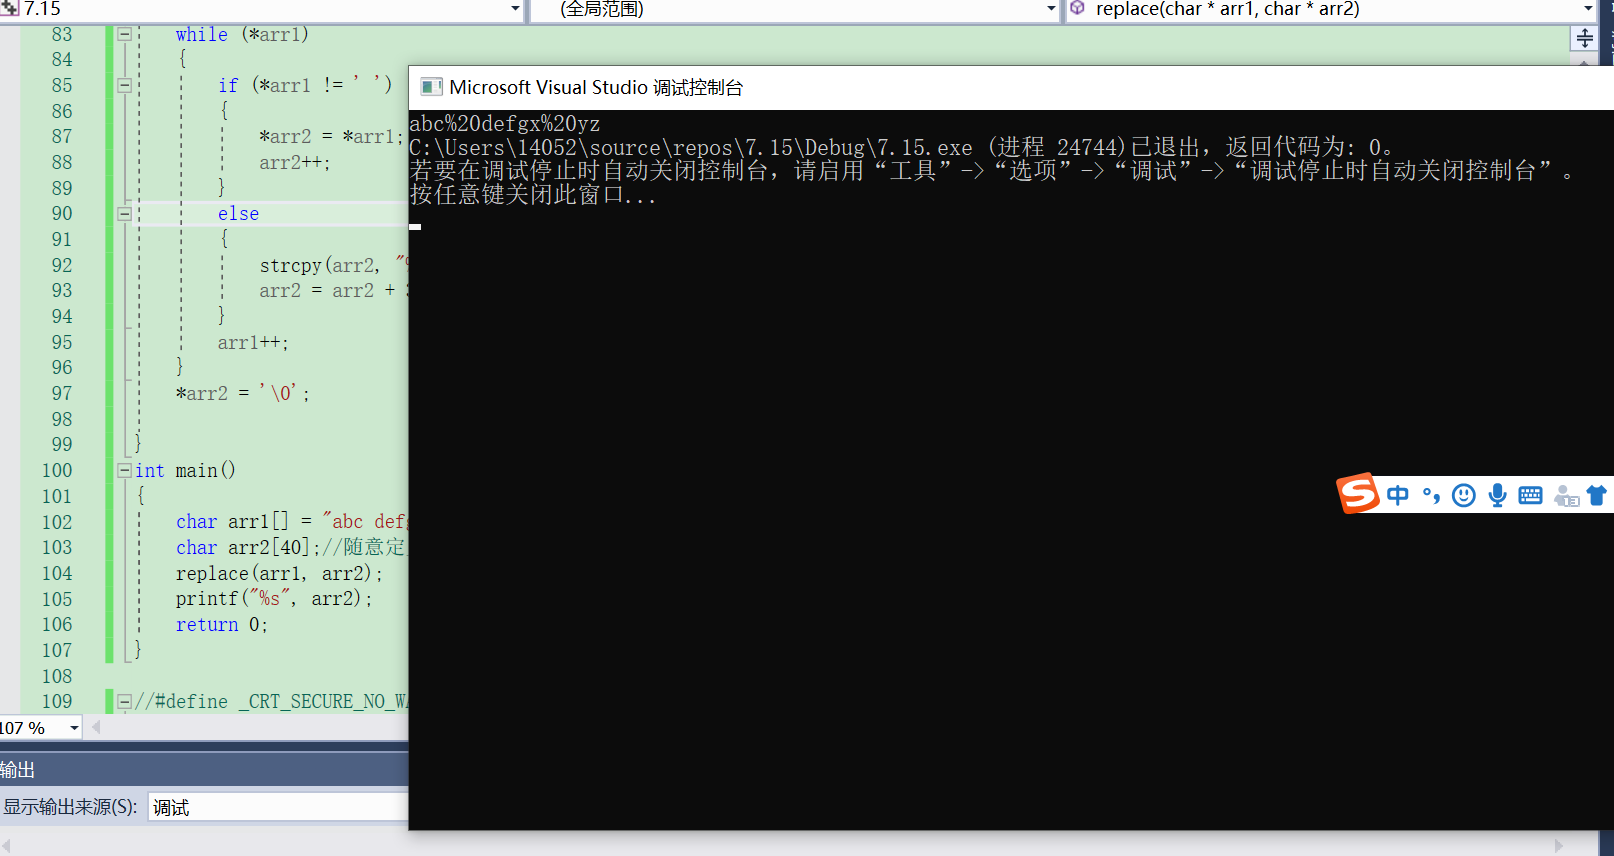Click the '显示输出来源(S):' label

tap(70, 807)
